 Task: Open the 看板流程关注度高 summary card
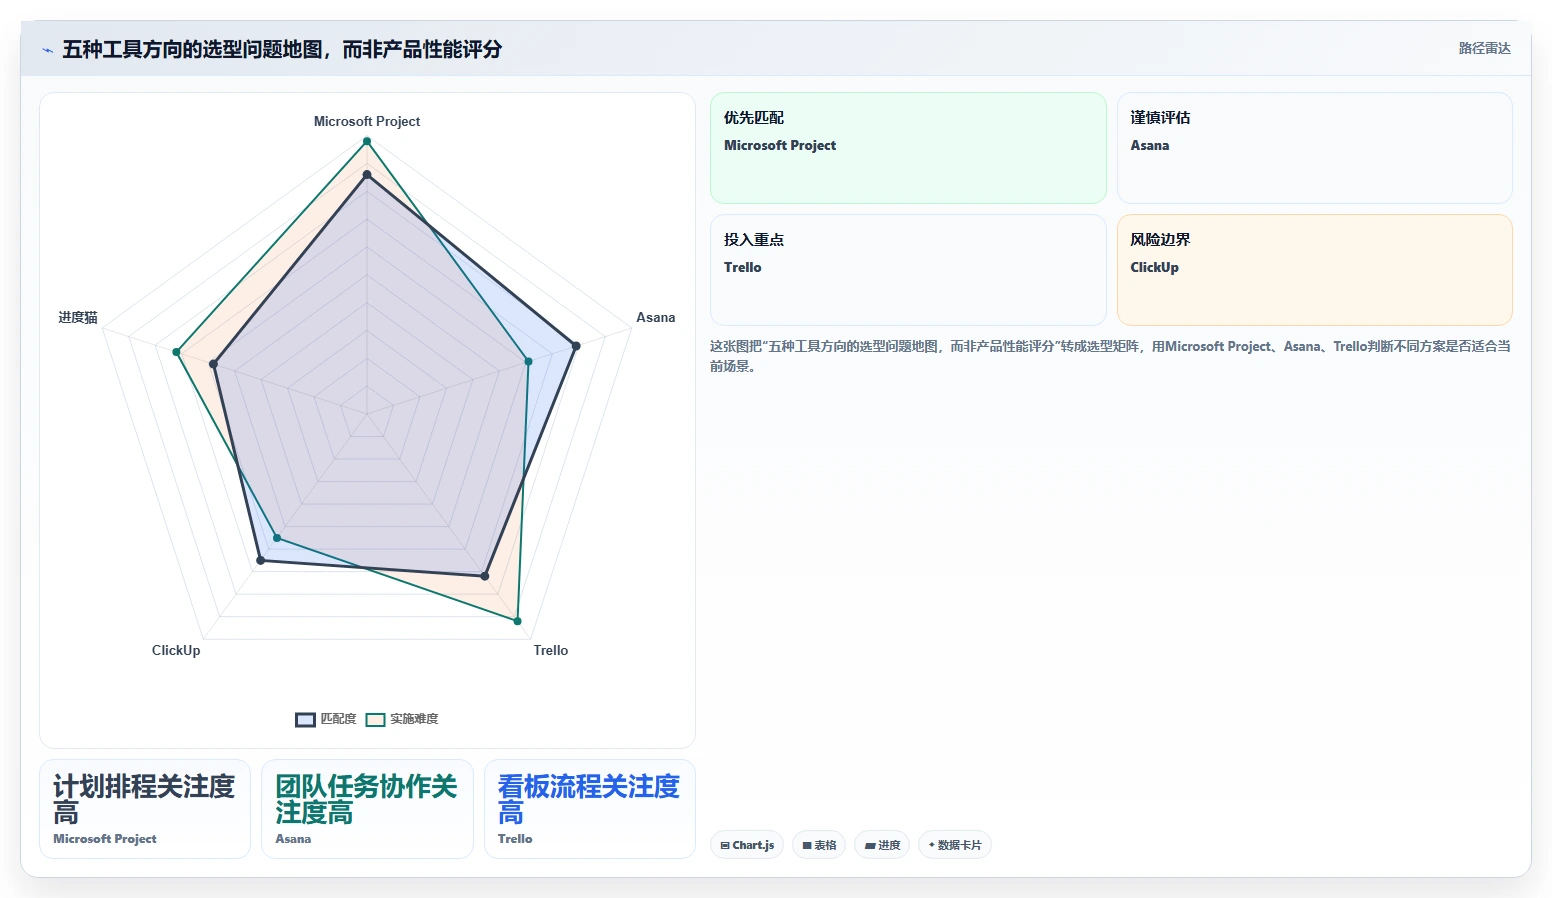click(590, 809)
